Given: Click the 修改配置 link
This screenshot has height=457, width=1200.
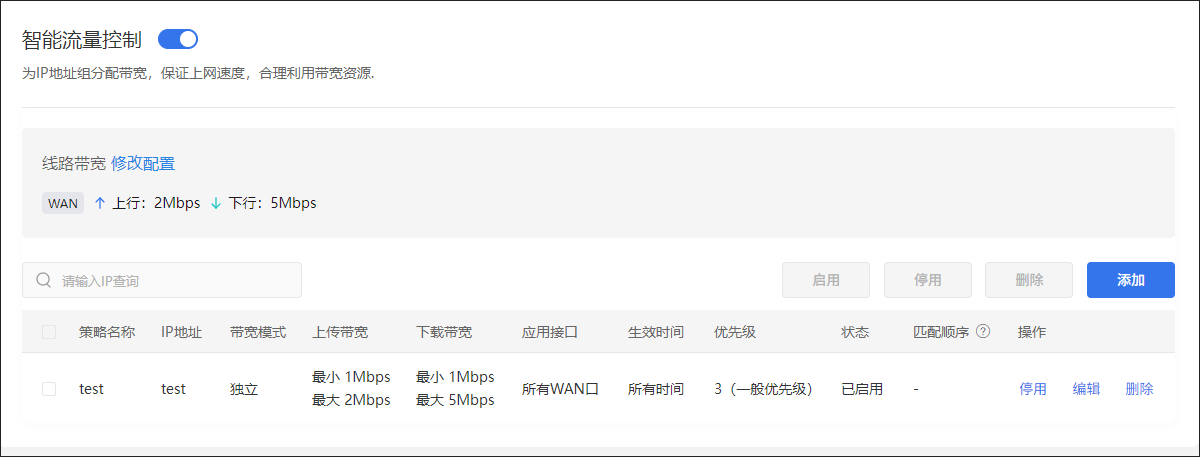Looking at the screenshot, I should pyautogui.click(x=143, y=164).
